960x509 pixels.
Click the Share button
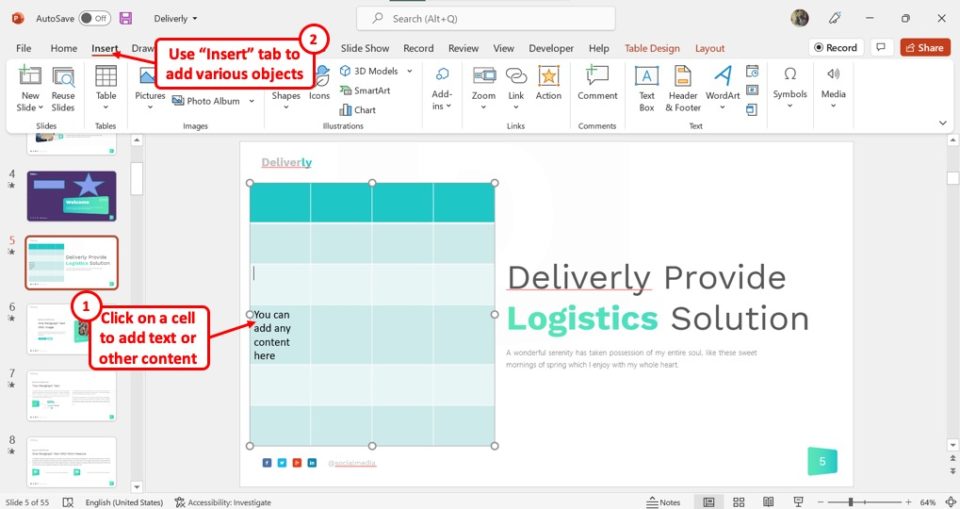pos(925,48)
